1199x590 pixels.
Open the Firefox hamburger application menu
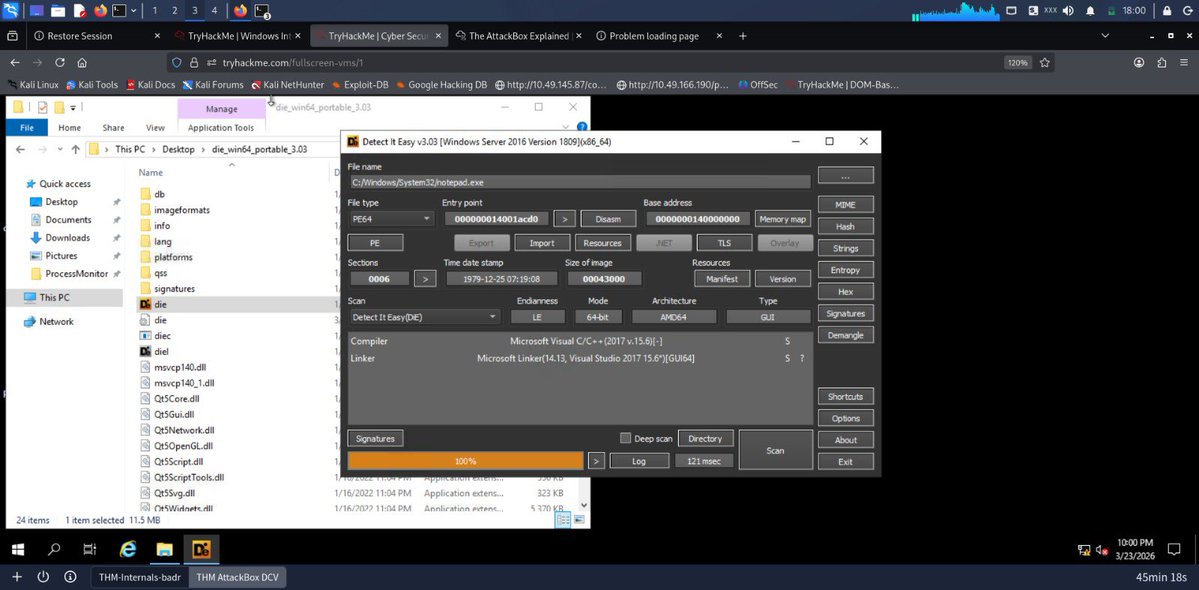[1184, 63]
